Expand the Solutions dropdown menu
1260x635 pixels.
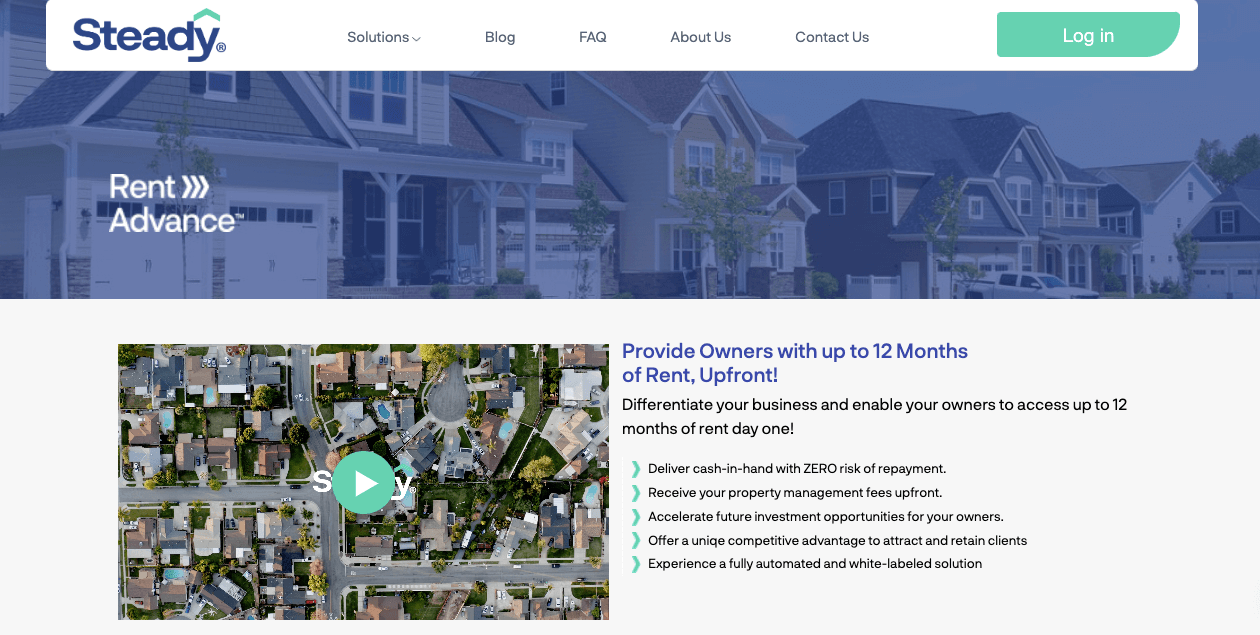(378, 37)
